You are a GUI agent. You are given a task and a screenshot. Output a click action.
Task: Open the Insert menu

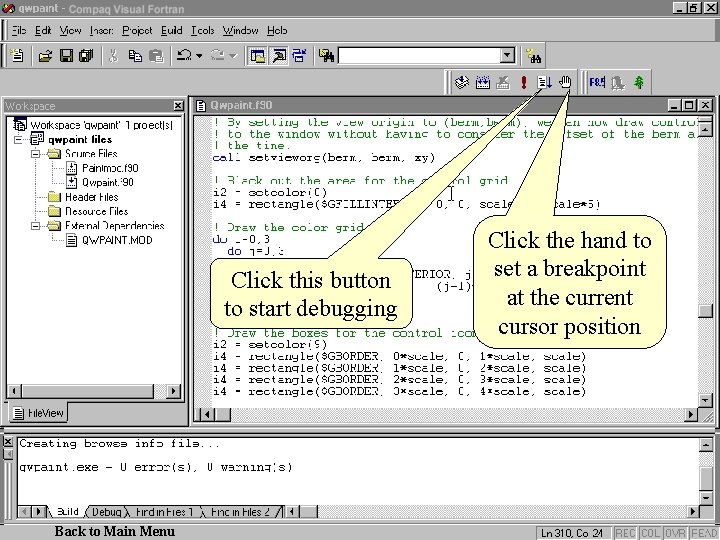point(101,30)
